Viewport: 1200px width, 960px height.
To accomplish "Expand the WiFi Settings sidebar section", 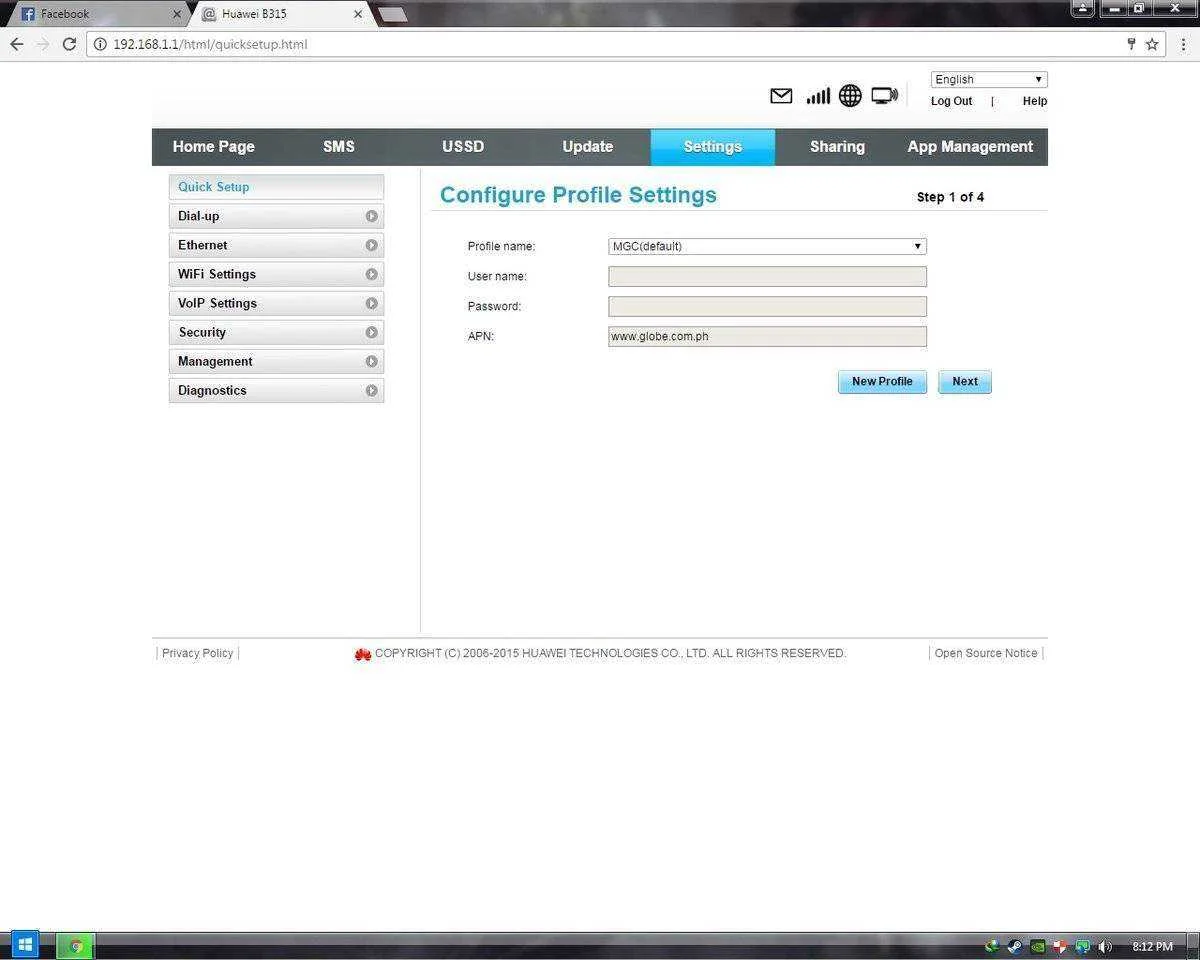I will click(276, 274).
